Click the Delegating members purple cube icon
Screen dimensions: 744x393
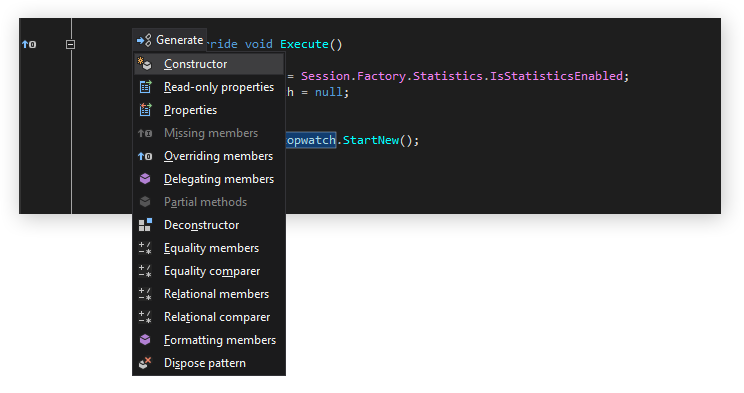pos(145,179)
